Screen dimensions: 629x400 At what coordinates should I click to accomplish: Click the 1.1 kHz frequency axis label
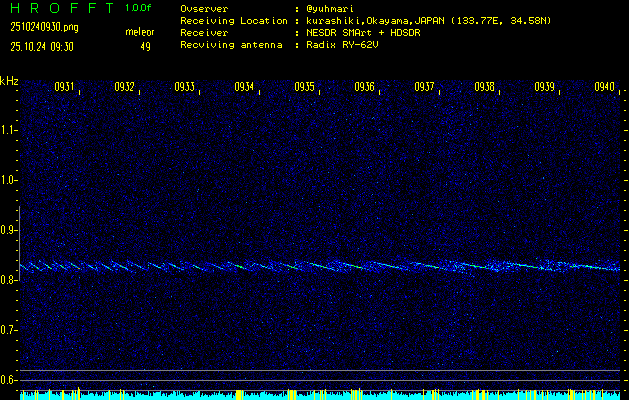pos(9,130)
